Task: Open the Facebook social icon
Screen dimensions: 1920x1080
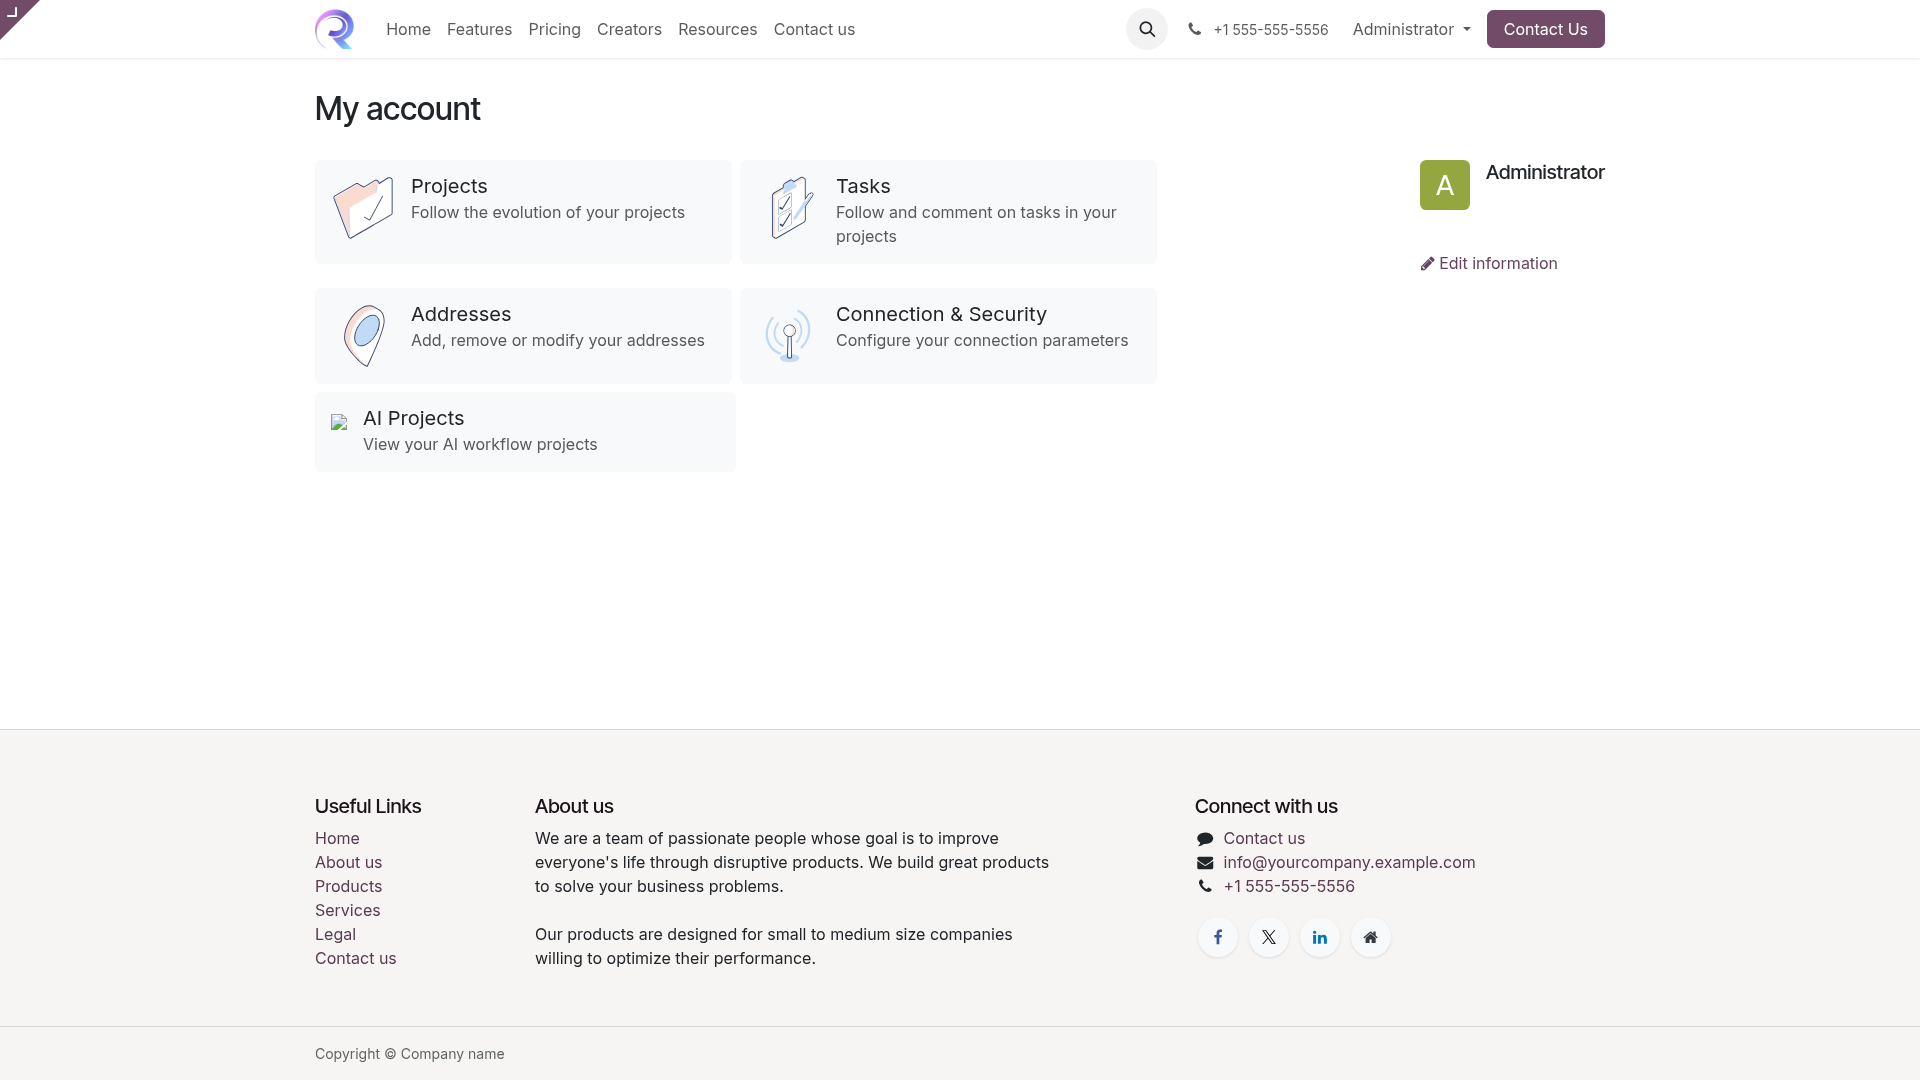Action: tap(1218, 937)
